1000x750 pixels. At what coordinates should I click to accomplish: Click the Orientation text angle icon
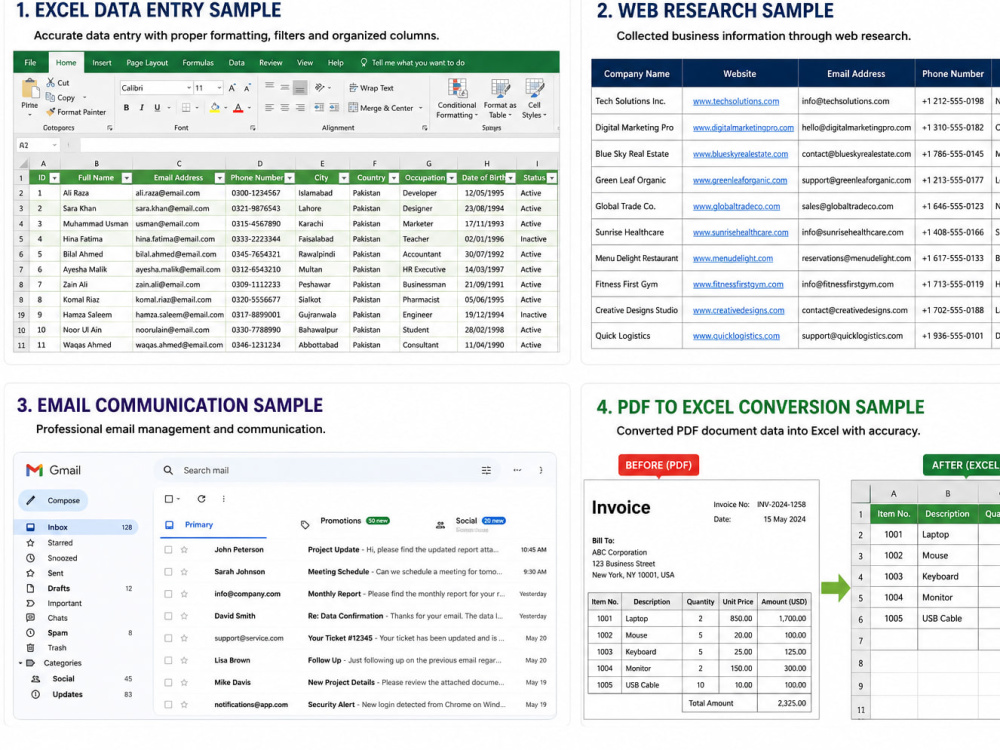pyautogui.click(x=320, y=87)
